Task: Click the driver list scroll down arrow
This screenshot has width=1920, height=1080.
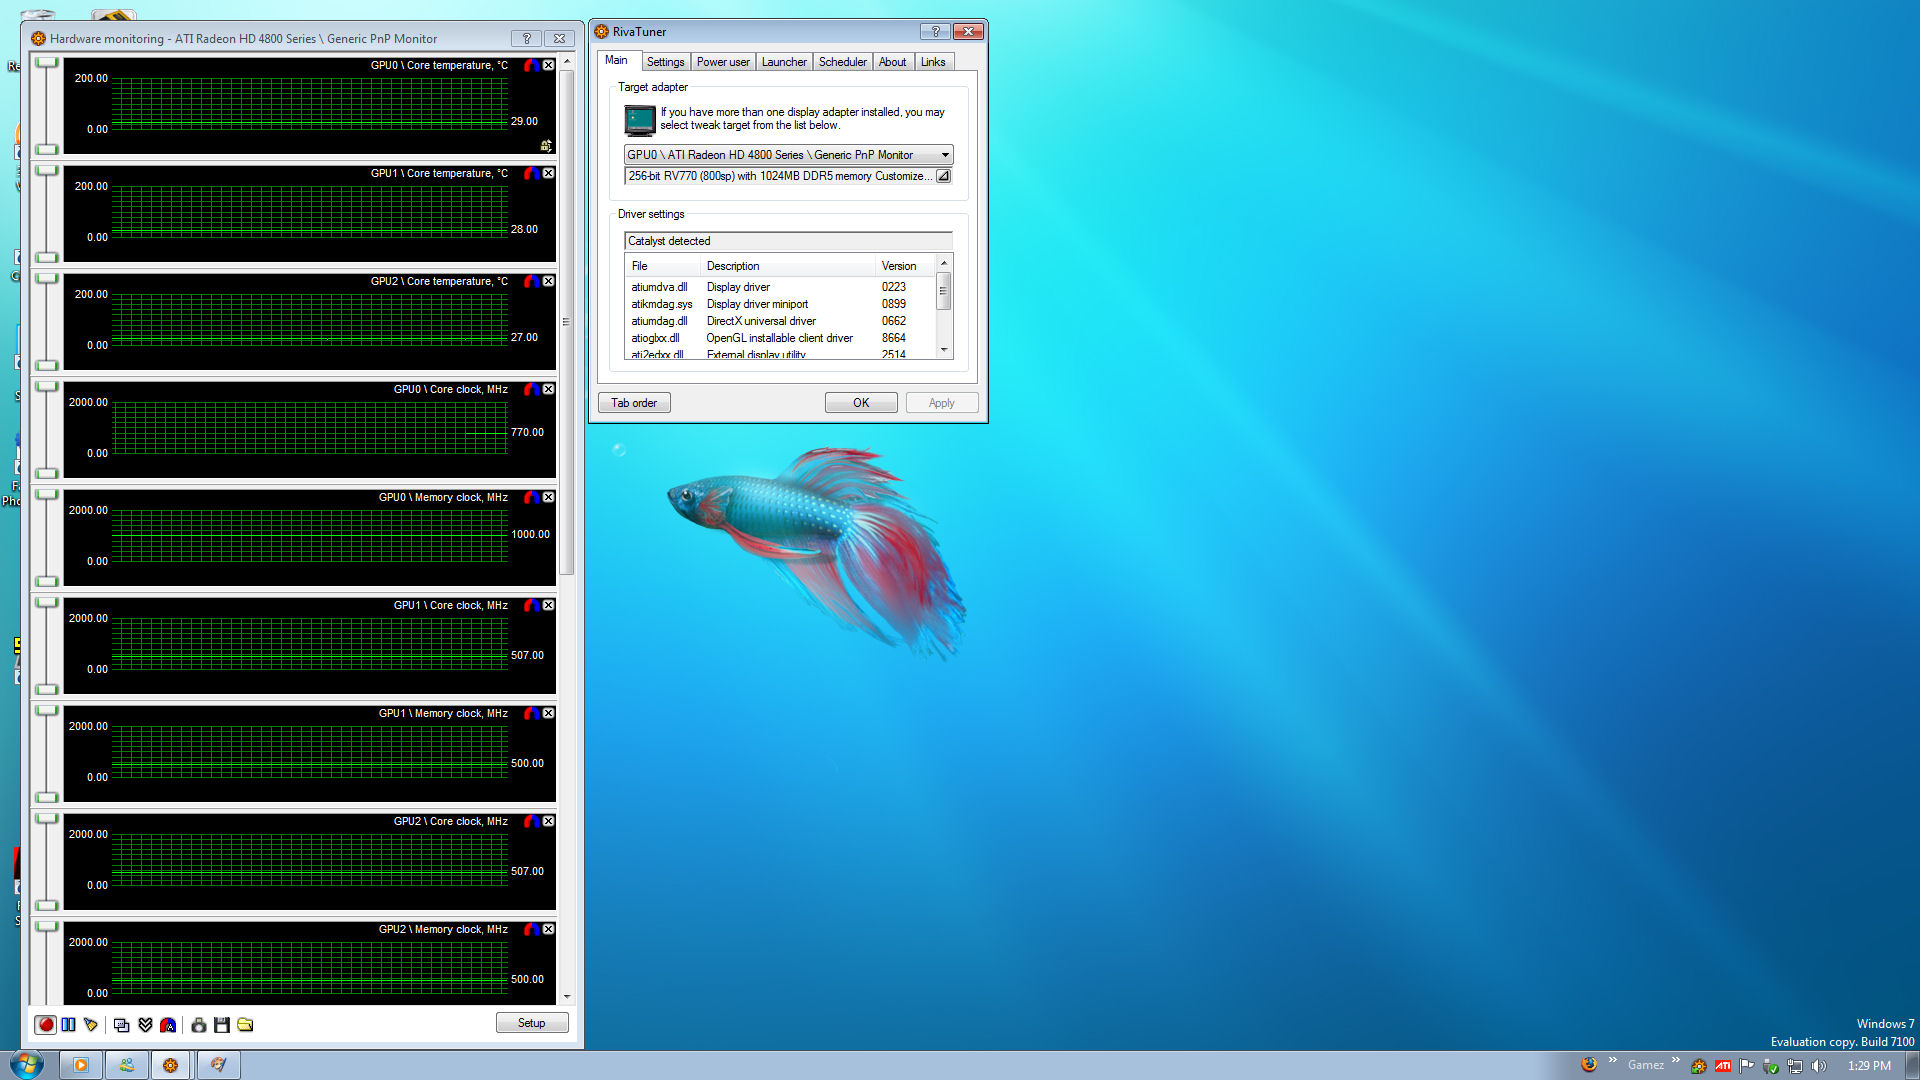Action: click(x=944, y=350)
